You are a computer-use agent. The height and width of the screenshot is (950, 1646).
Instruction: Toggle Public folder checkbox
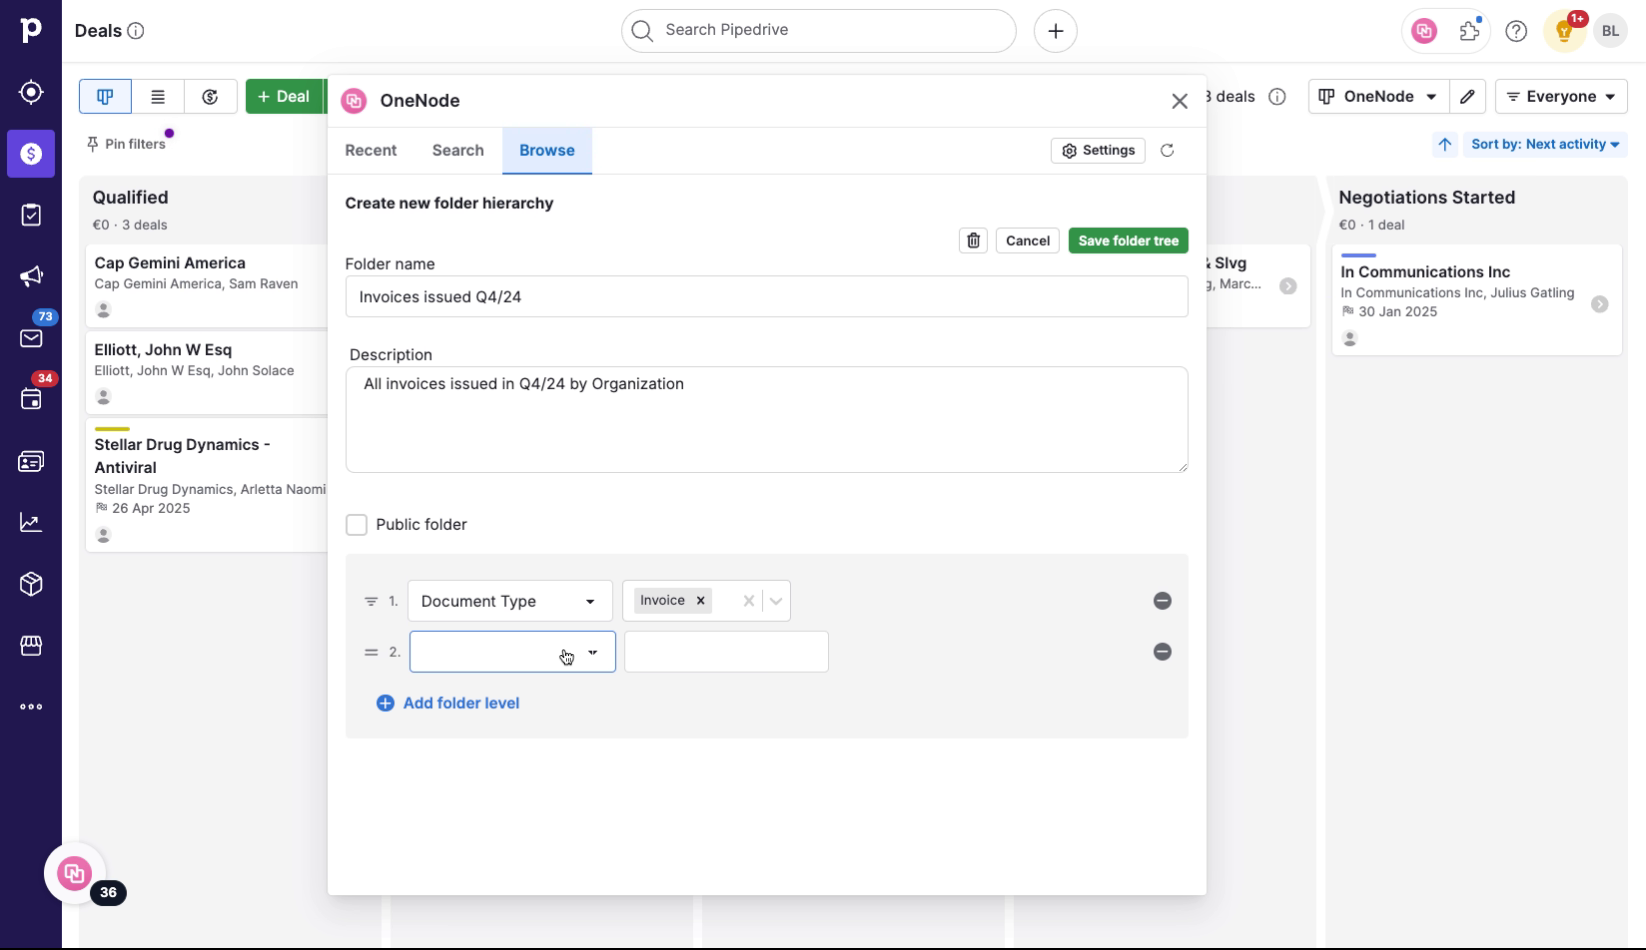(356, 525)
